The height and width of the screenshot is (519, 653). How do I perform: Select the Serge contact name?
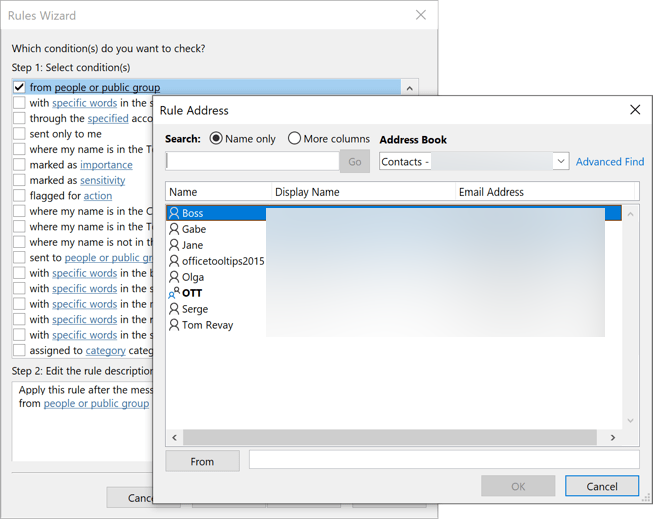pyautogui.click(x=195, y=309)
